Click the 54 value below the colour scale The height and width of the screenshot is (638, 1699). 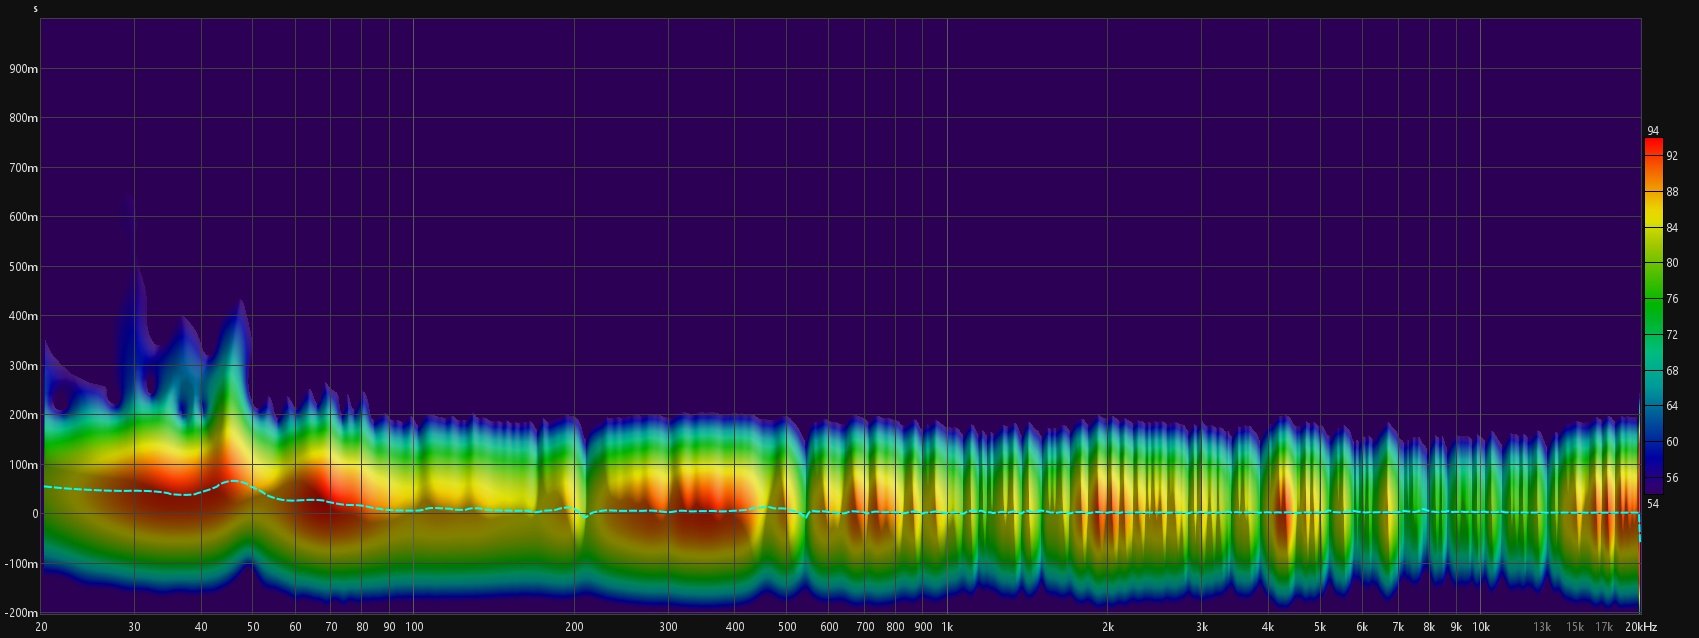point(1653,504)
